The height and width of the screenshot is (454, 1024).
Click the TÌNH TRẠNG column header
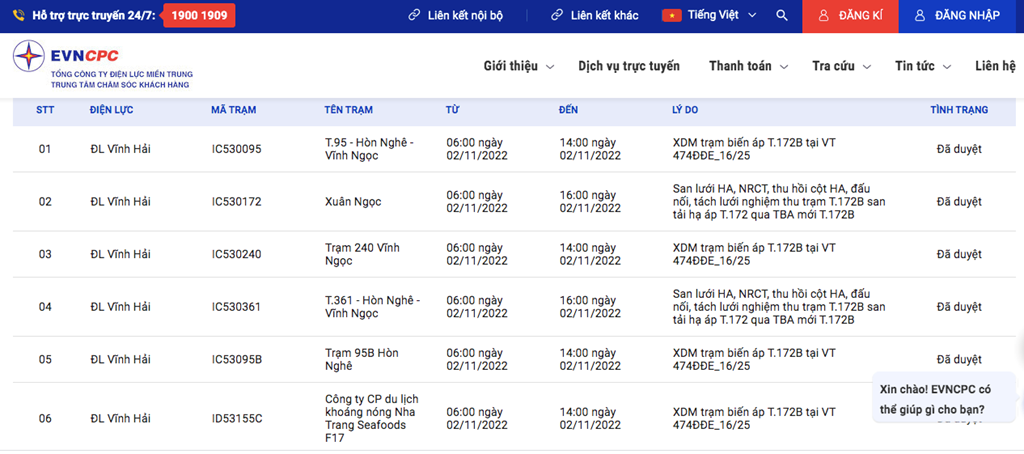coord(958,110)
